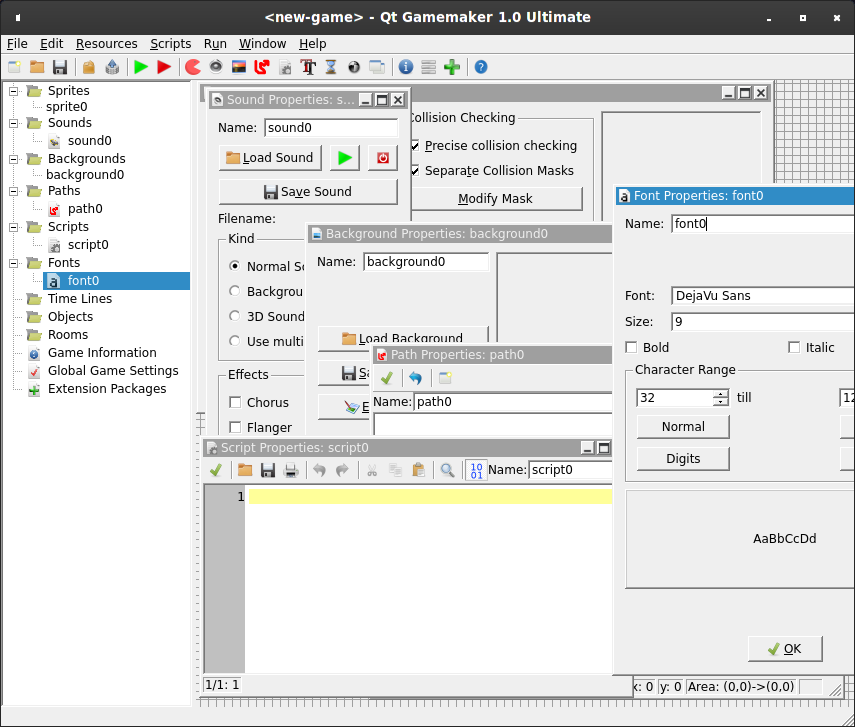Viewport: 855px width, 727px height.
Task: Click the Digits character range button
Action: tap(683, 459)
